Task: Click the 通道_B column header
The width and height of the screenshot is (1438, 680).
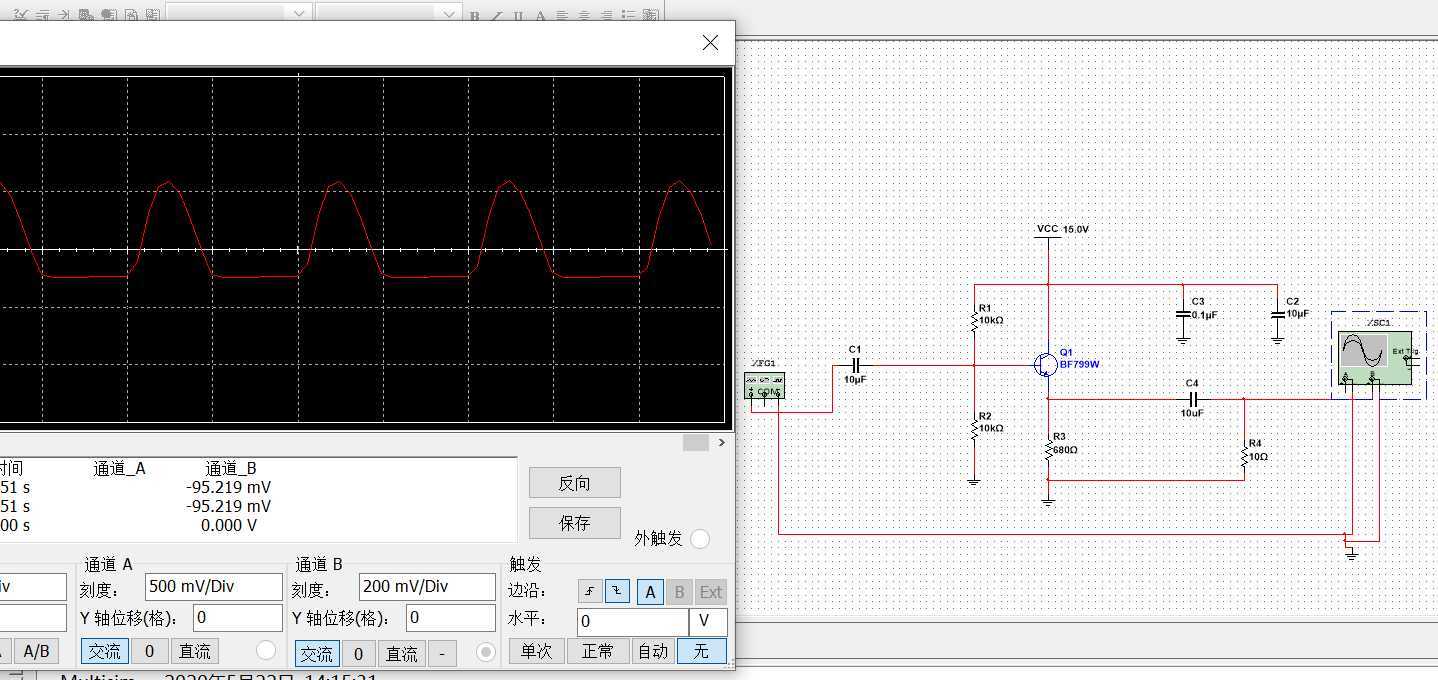Action: pyautogui.click(x=231, y=468)
